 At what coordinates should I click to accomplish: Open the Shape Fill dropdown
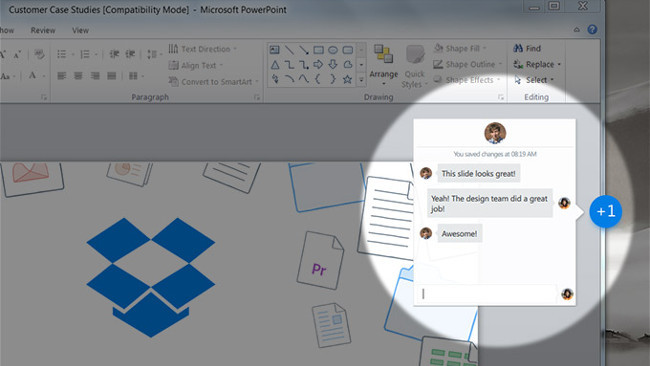[x=460, y=48]
